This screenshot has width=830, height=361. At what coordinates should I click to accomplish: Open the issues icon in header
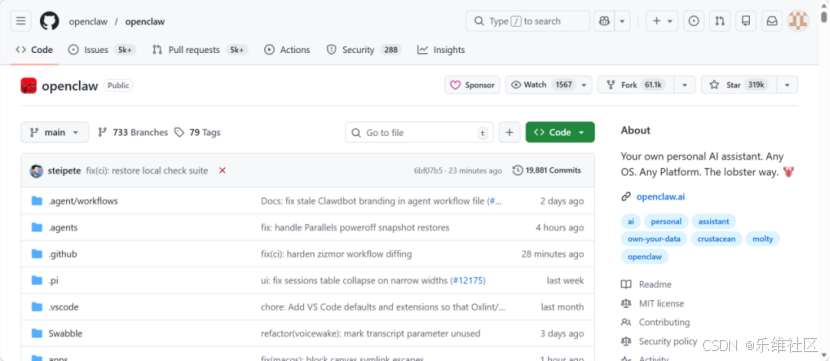click(693, 21)
